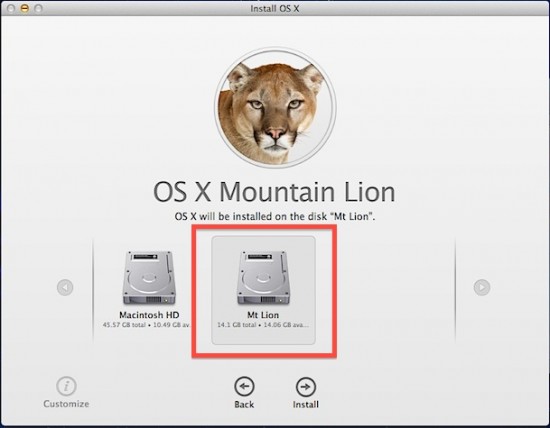Click the Customize text label
The height and width of the screenshot is (428, 550).
point(66,404)
